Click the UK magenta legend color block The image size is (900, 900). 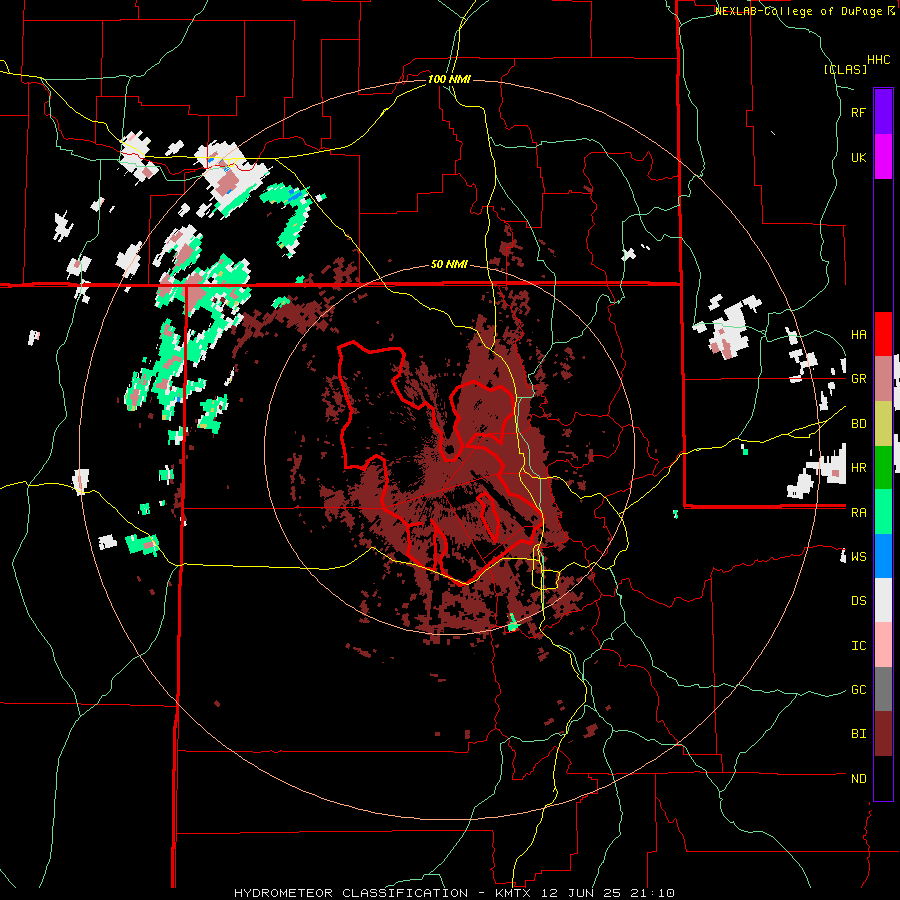coord(883,157)
